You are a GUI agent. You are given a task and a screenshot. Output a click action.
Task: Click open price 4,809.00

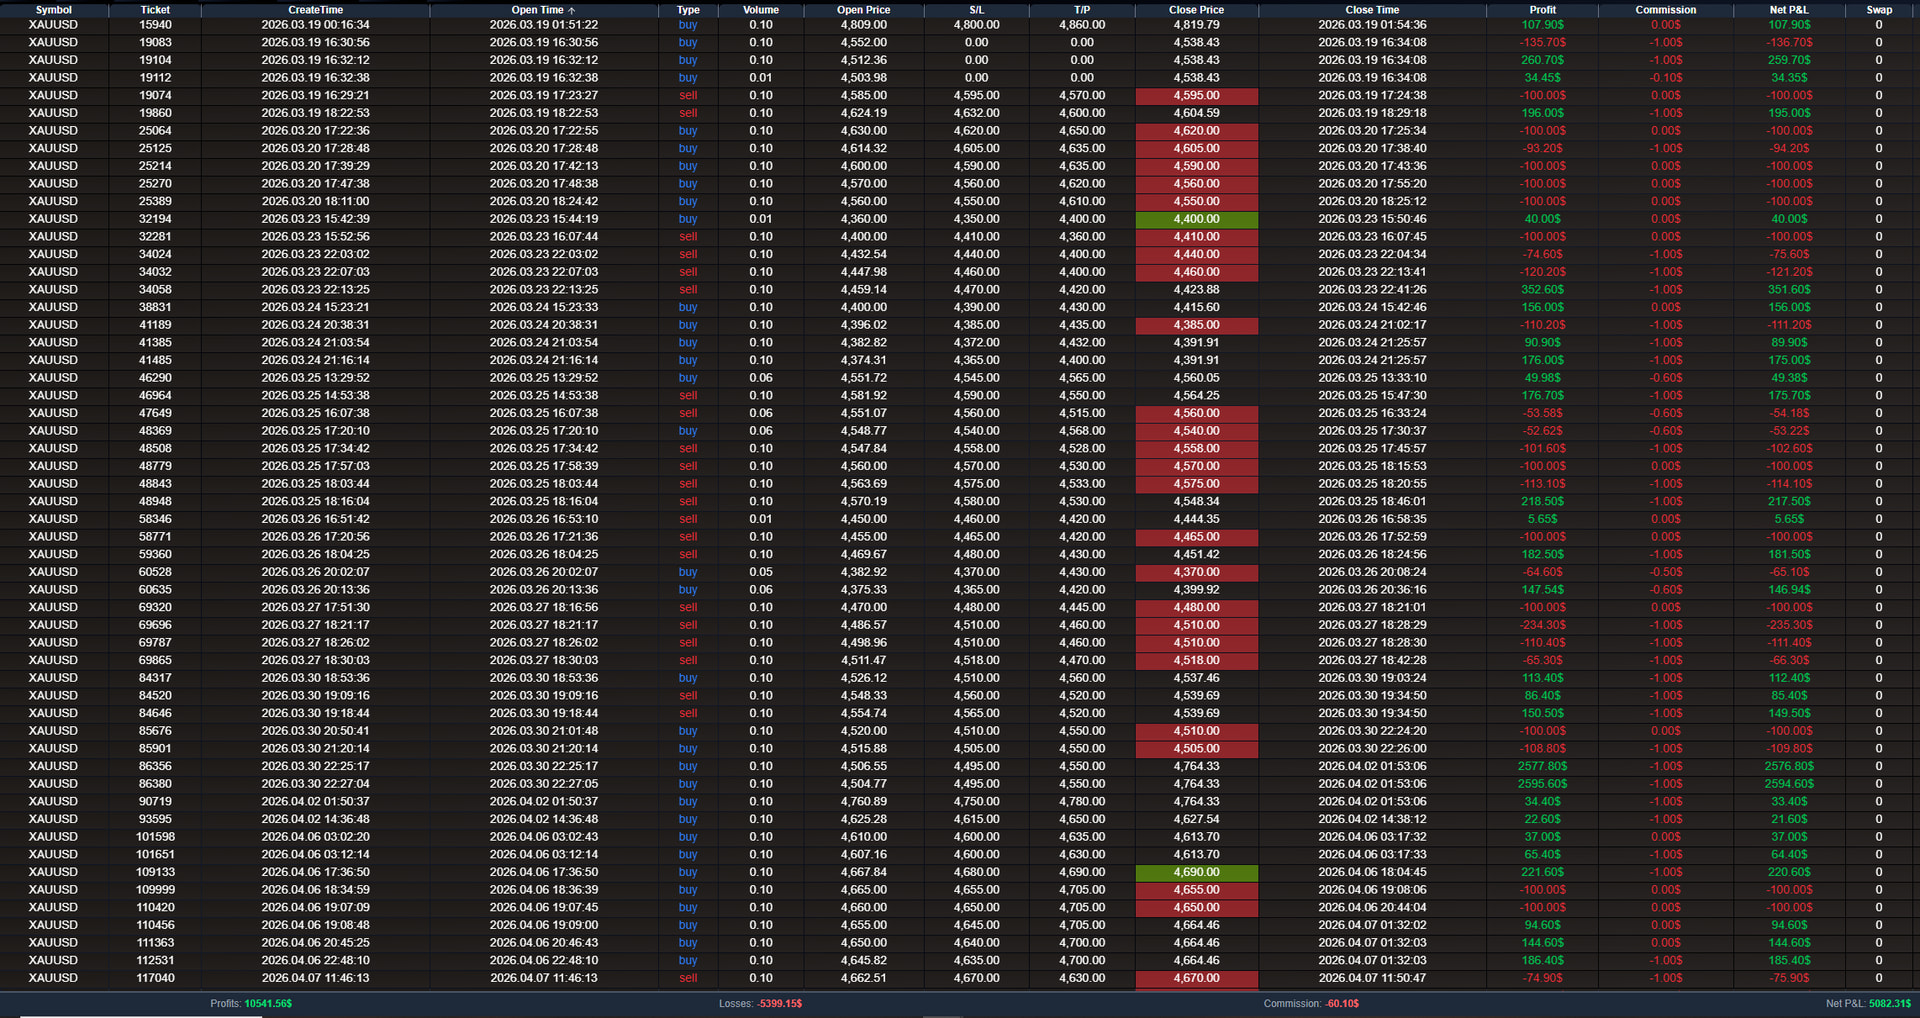coord(863,25)
